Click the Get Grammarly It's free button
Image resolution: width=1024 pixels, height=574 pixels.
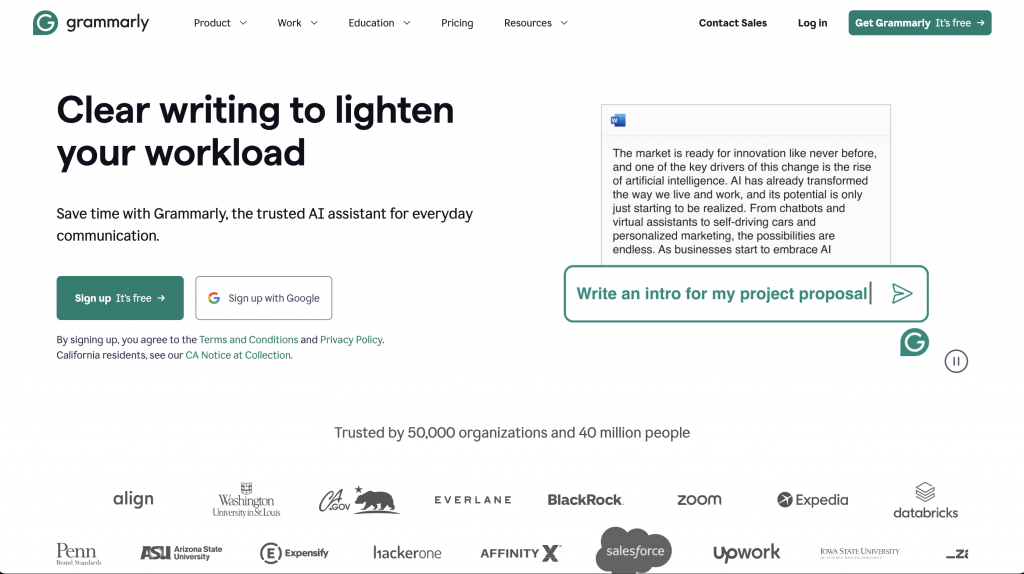click(920, 23)
